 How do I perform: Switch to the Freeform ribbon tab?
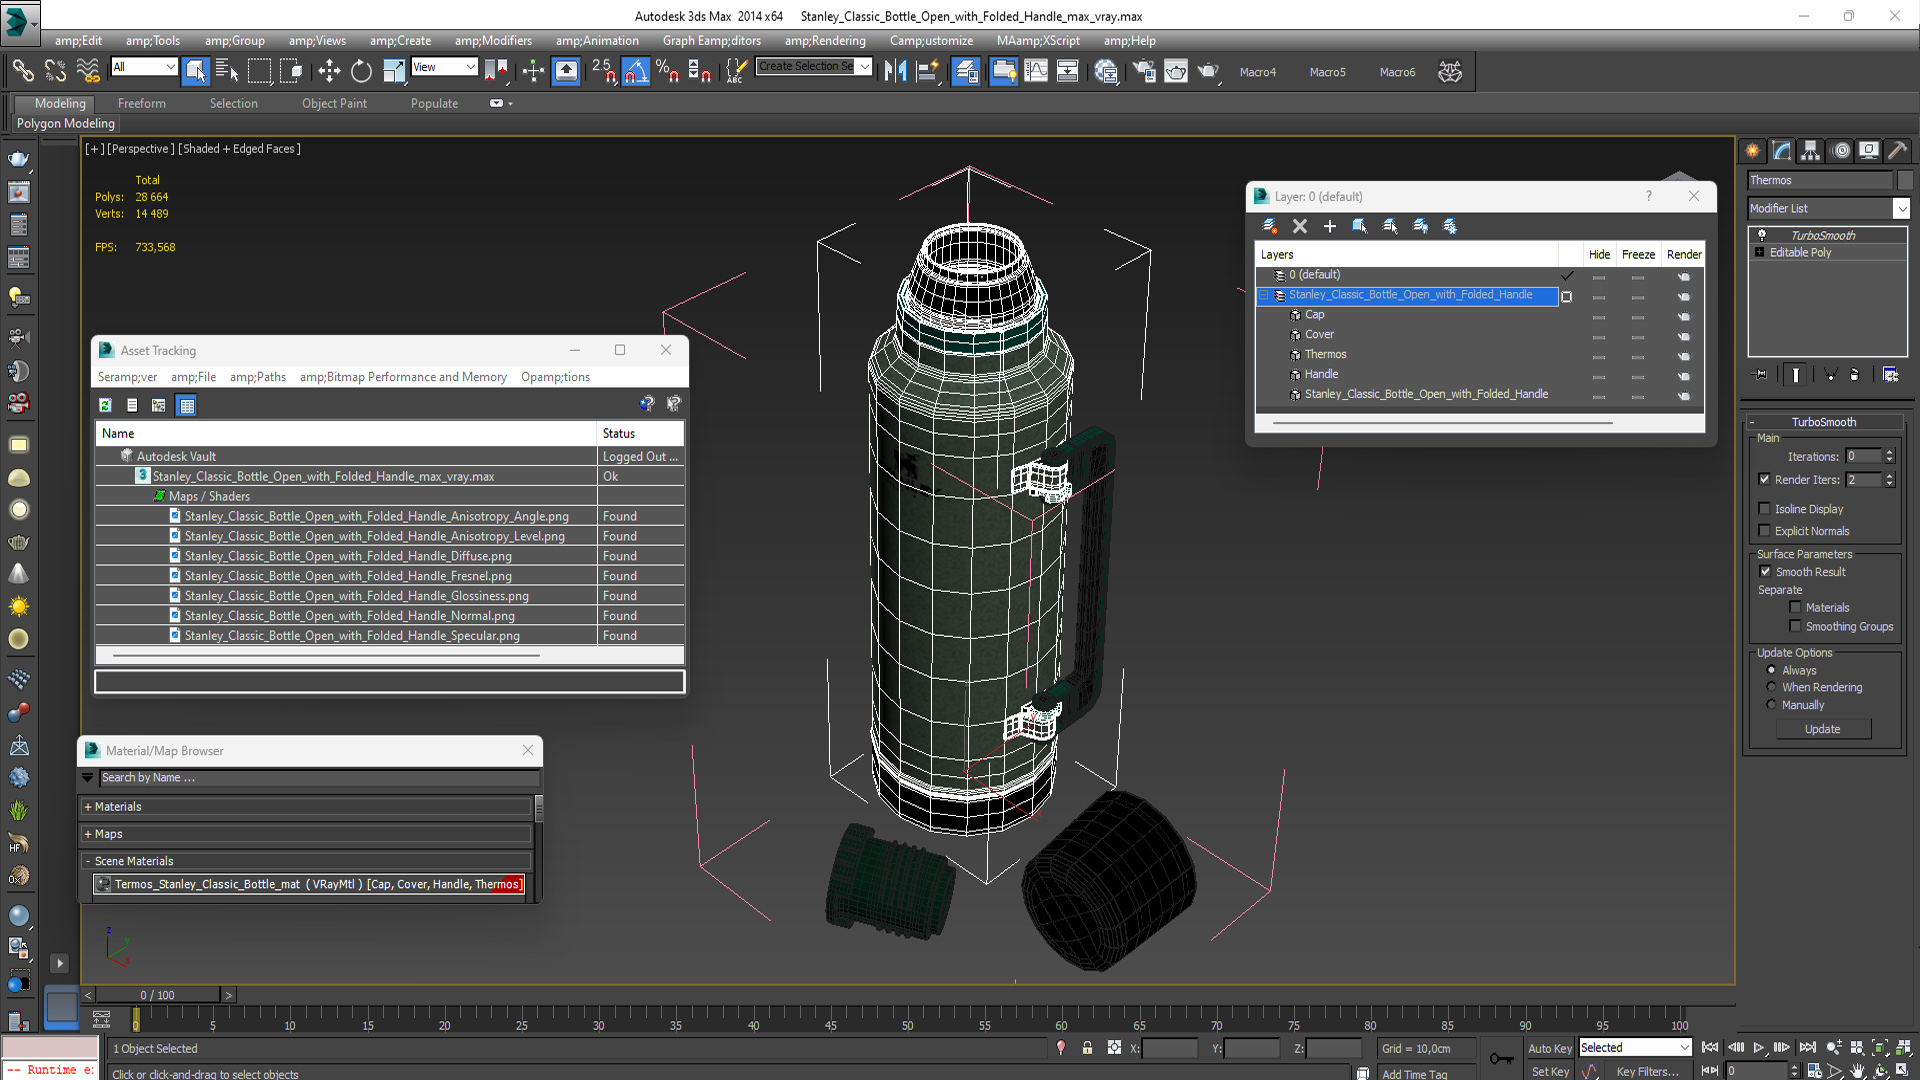pyautogui.click(x=142, y=103)
